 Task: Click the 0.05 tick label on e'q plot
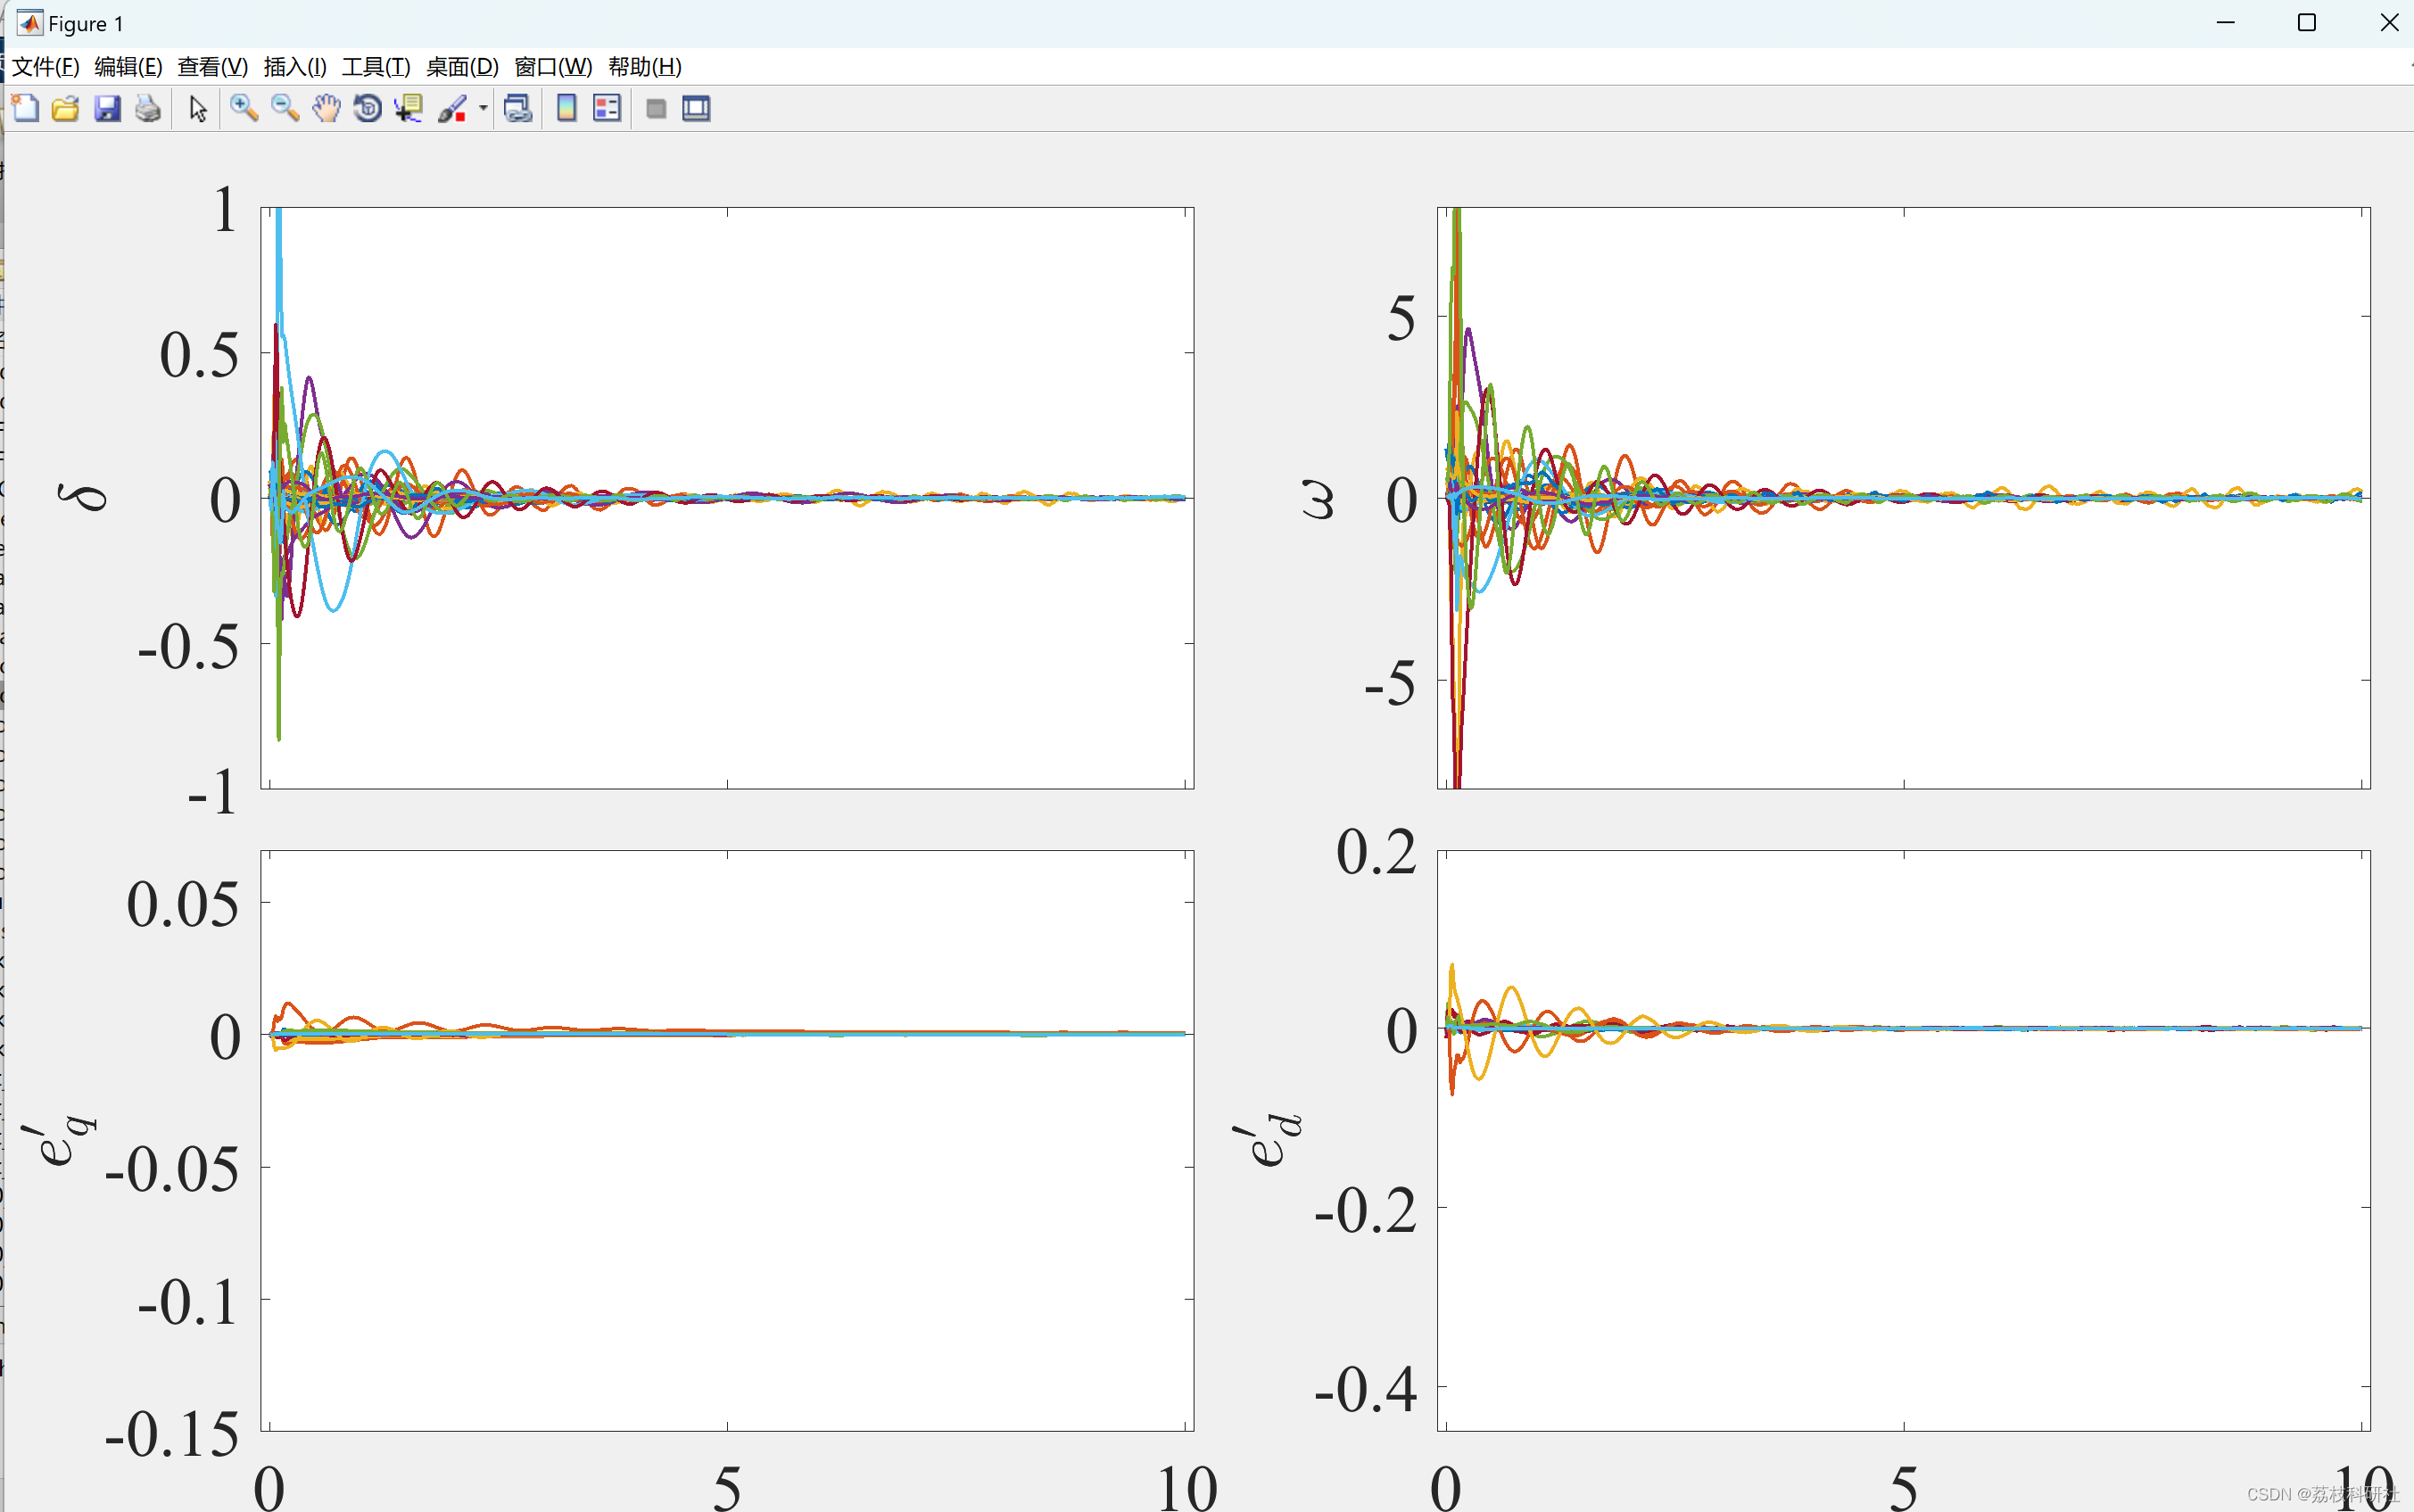[x=182, y=904]
